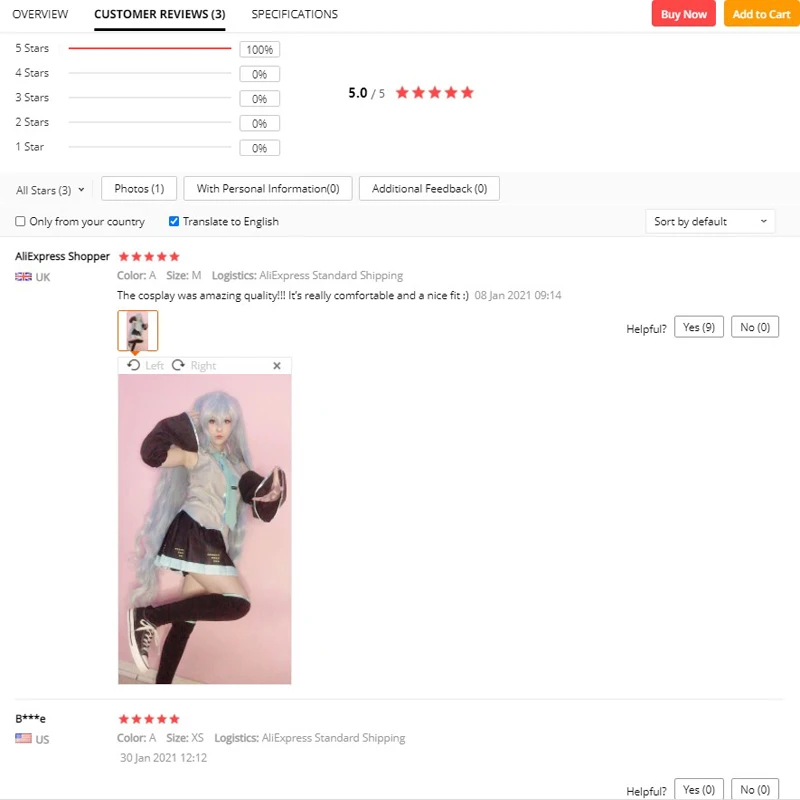Click AliExpress Shopper's star rating

[x=149, y=256]
